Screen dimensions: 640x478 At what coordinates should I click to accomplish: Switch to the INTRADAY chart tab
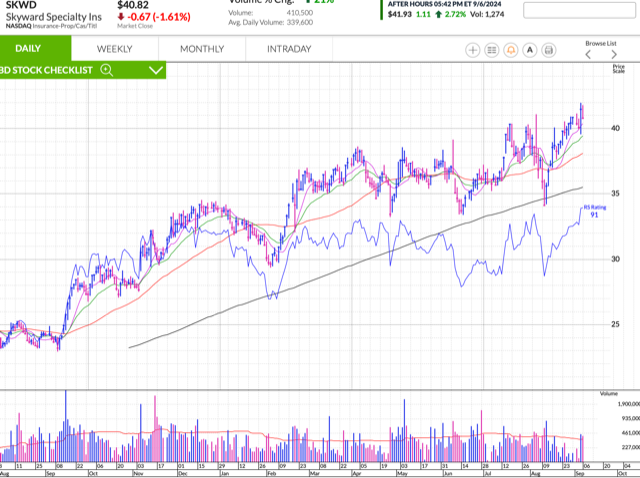click(x=289, y=49)
